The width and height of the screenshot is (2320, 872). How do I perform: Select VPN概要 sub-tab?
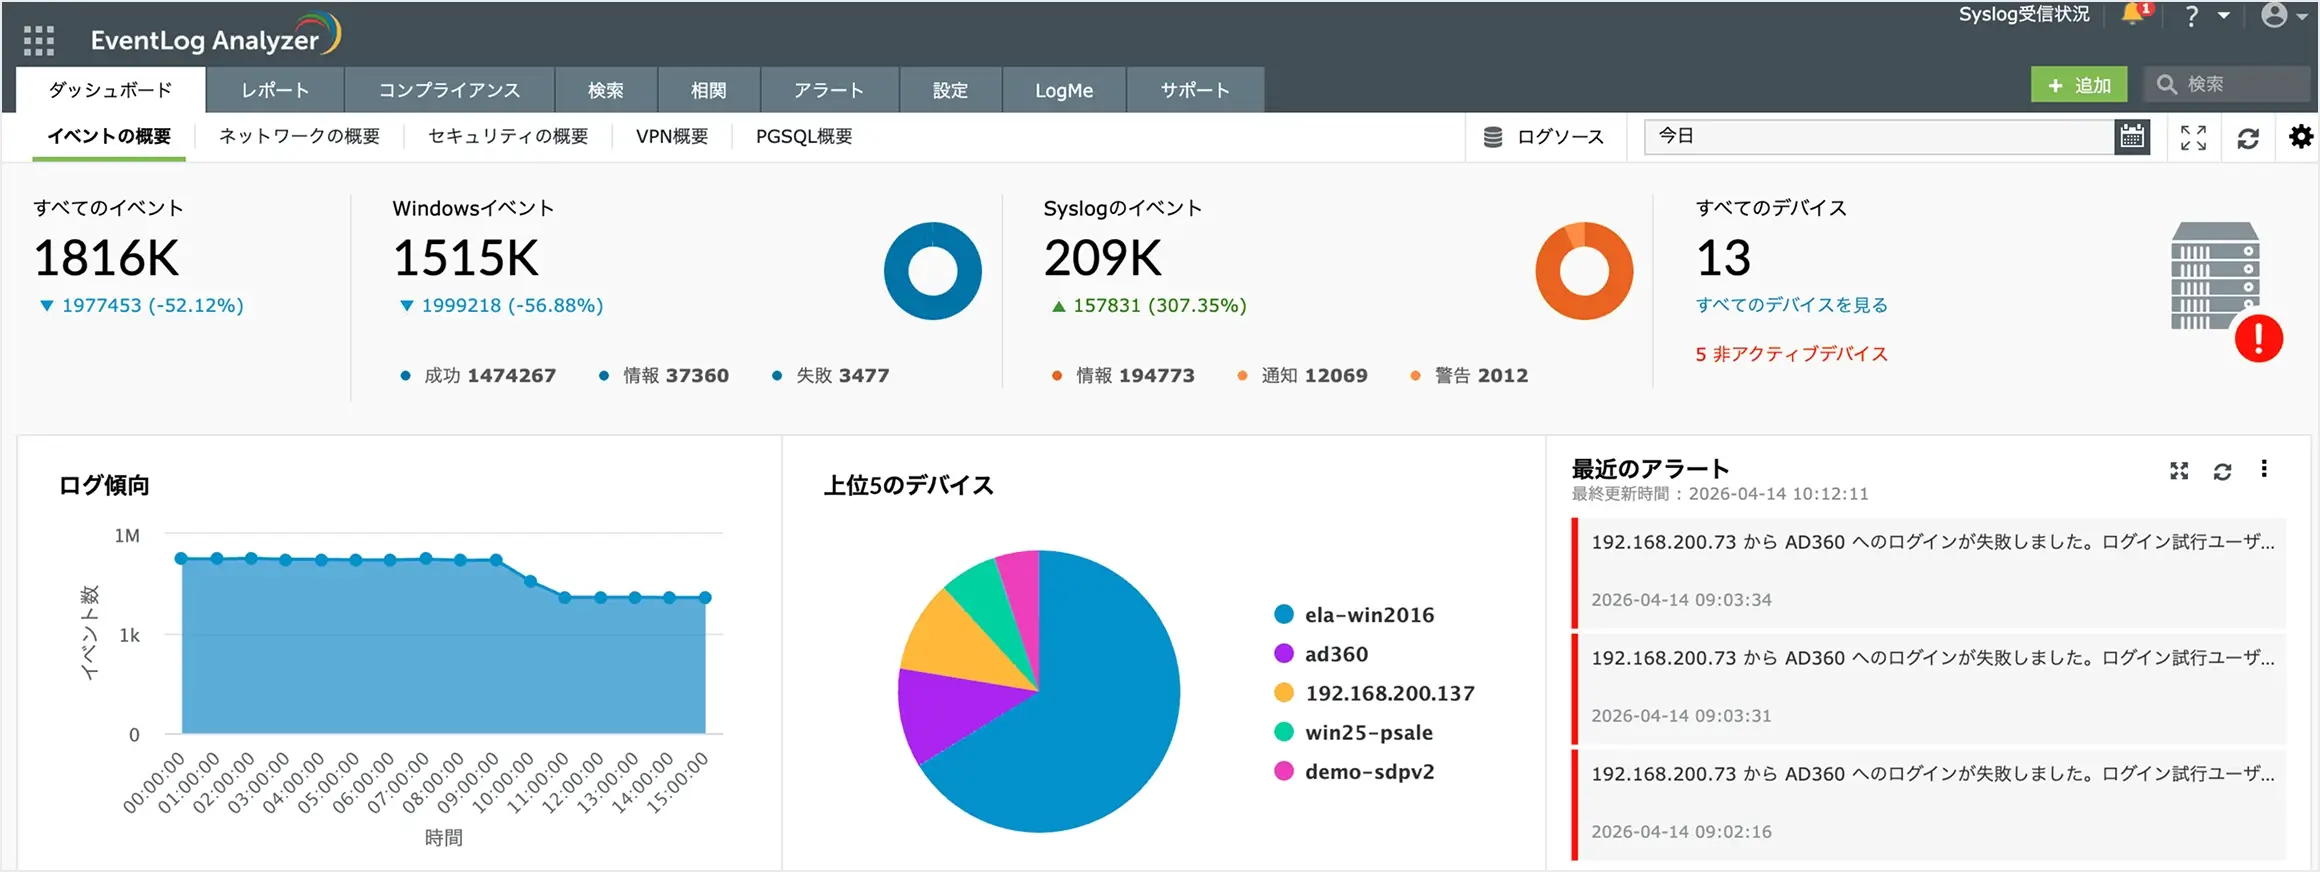(x=672, y=137)
